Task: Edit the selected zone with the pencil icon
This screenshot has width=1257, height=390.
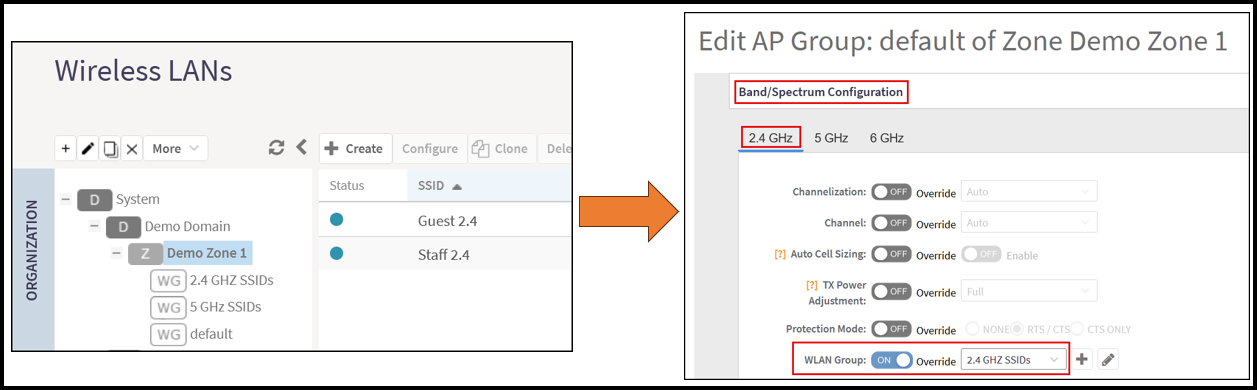Action: [88, 148]
